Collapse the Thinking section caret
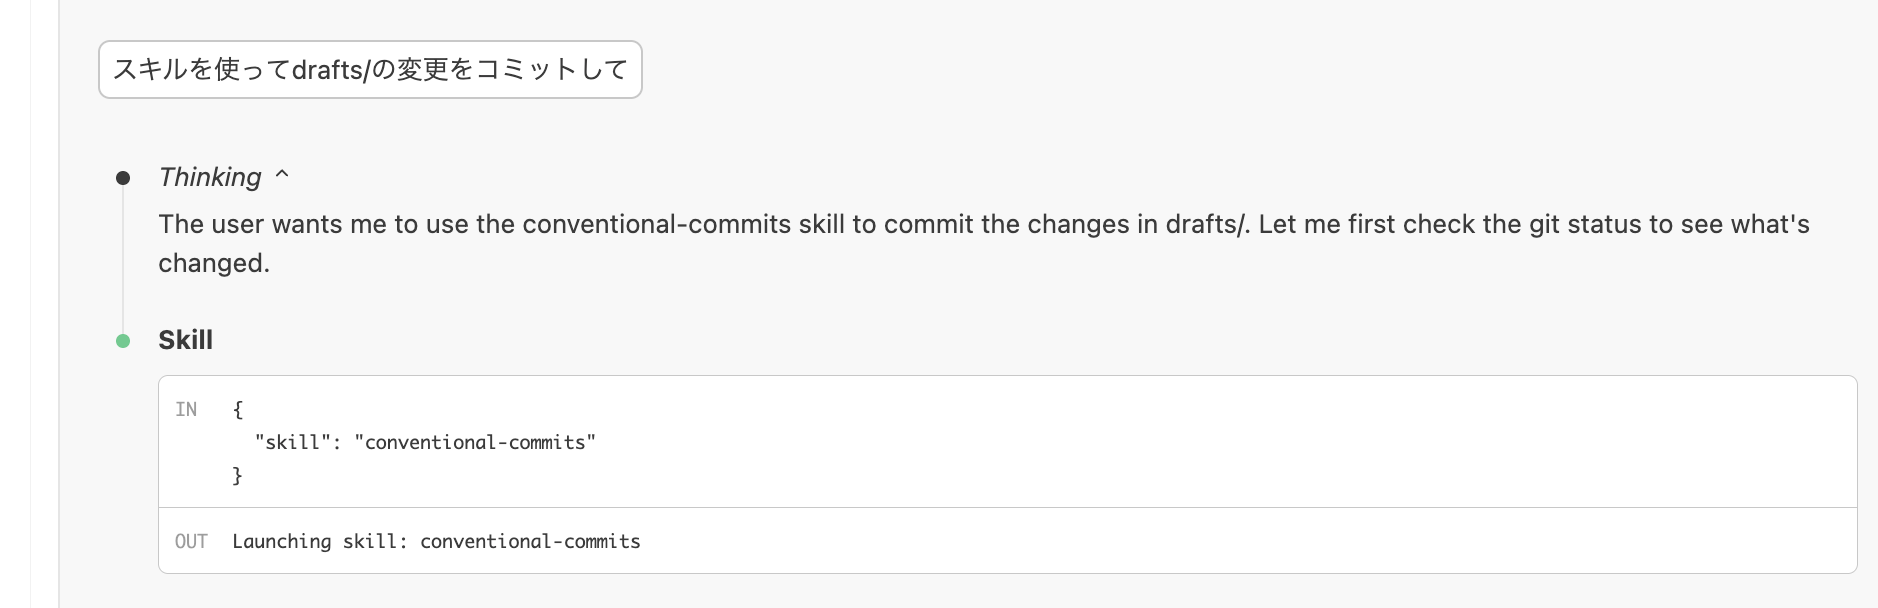 pos(282,176)
